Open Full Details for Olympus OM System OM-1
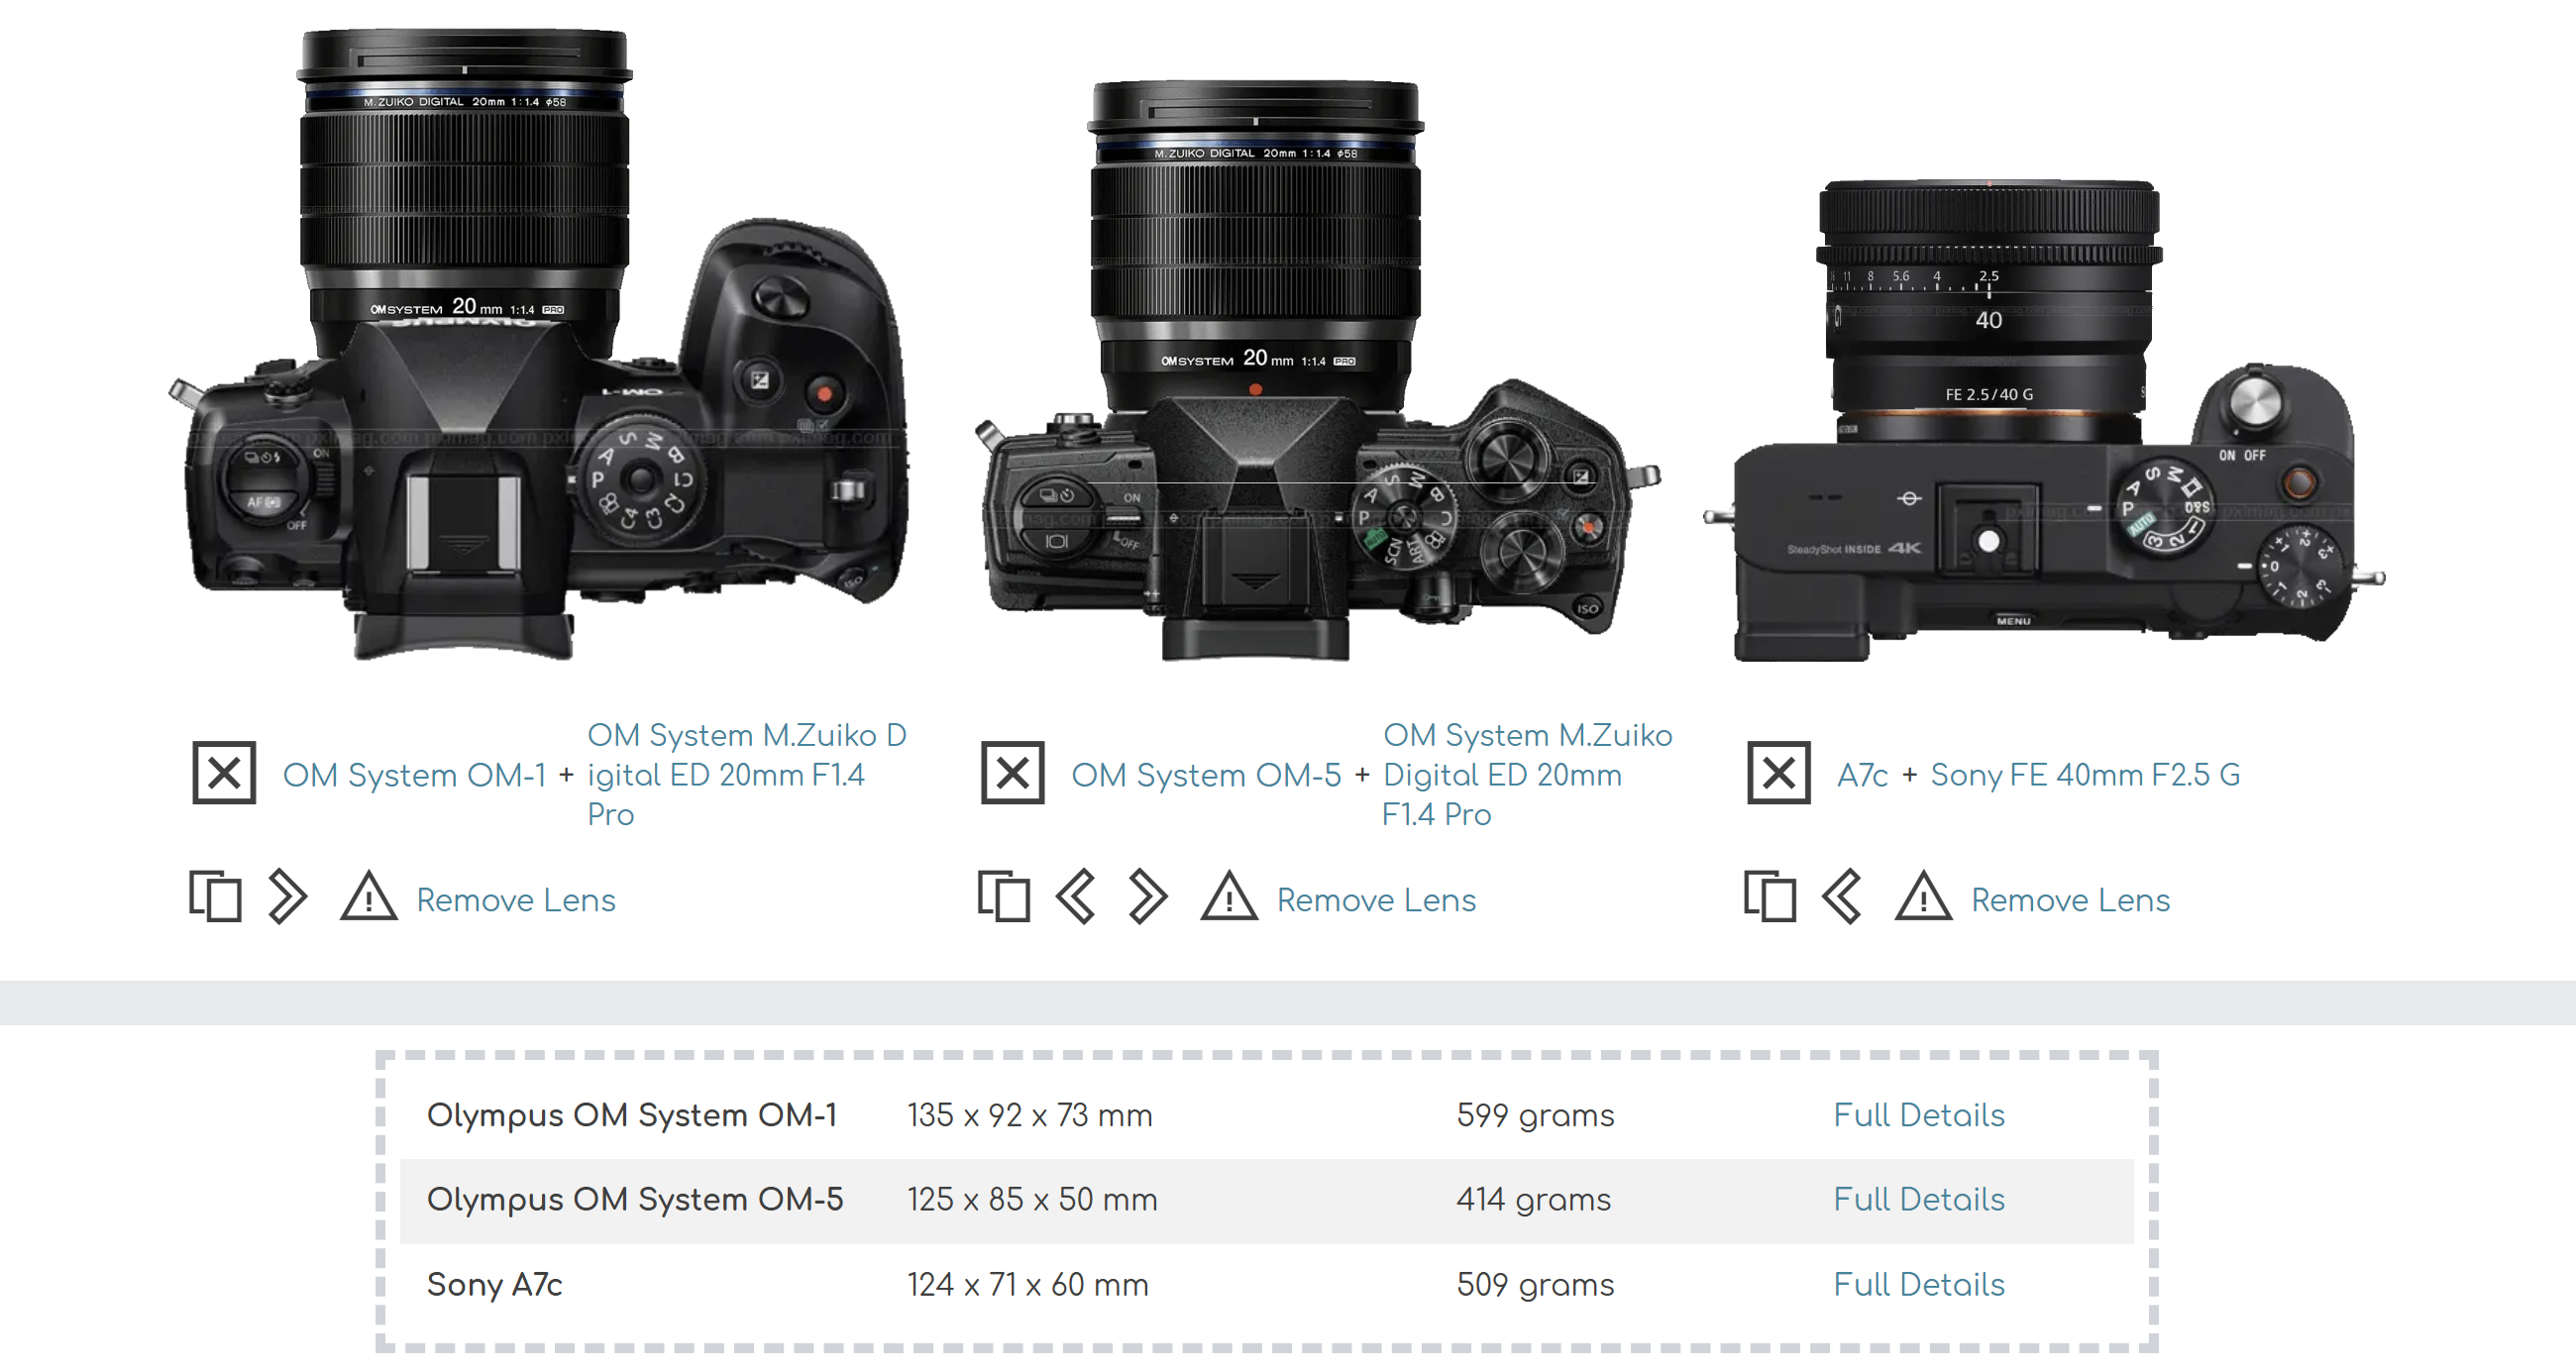The width and height of the screenshot is (2576, 1370). [1918, 1115]
